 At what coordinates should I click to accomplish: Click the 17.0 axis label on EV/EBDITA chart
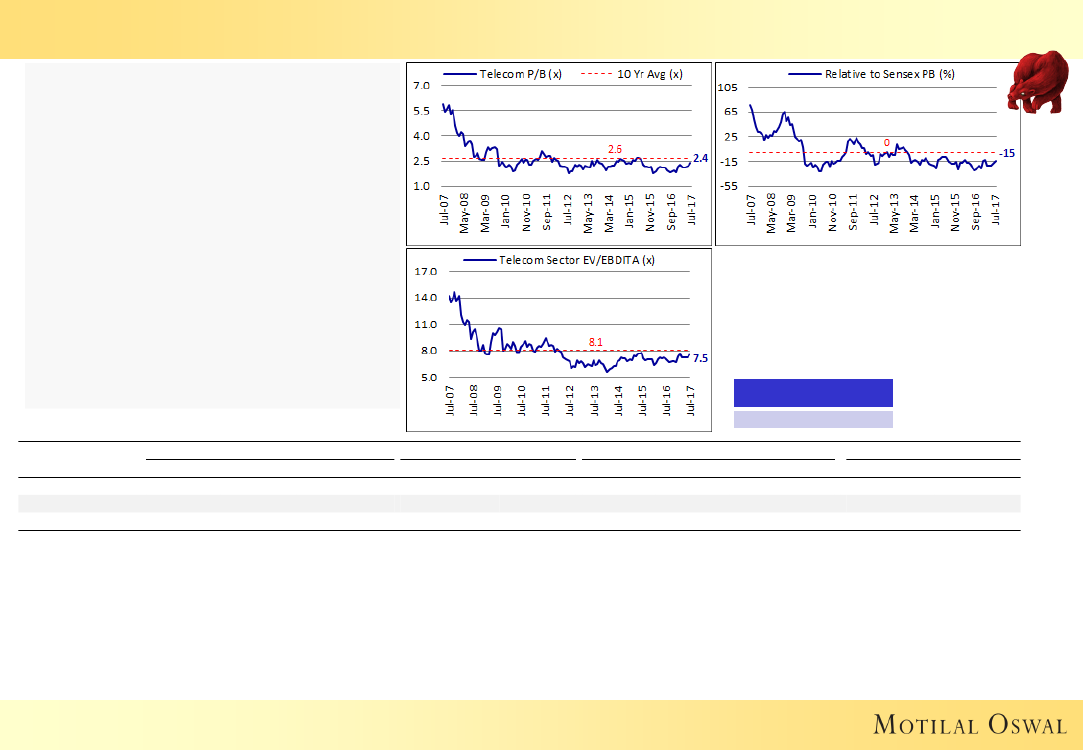(x=425, y=271)
